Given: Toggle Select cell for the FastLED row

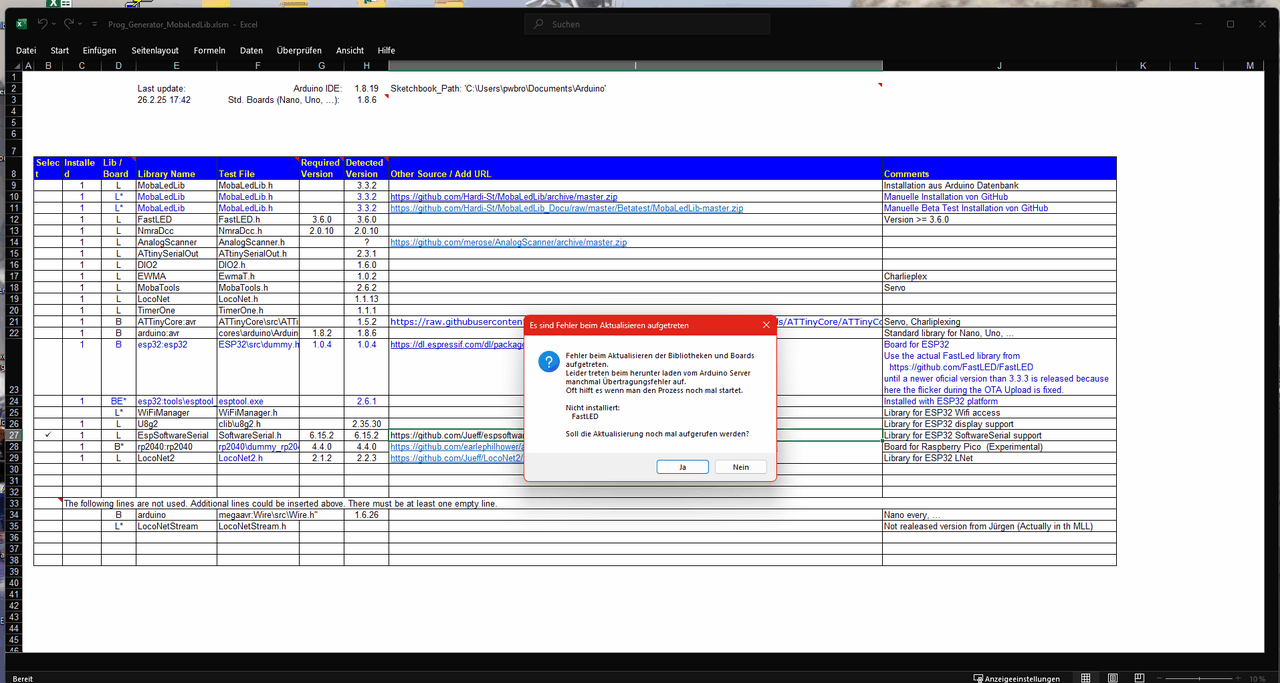Looking at the screenshot, I should [48, 219].
